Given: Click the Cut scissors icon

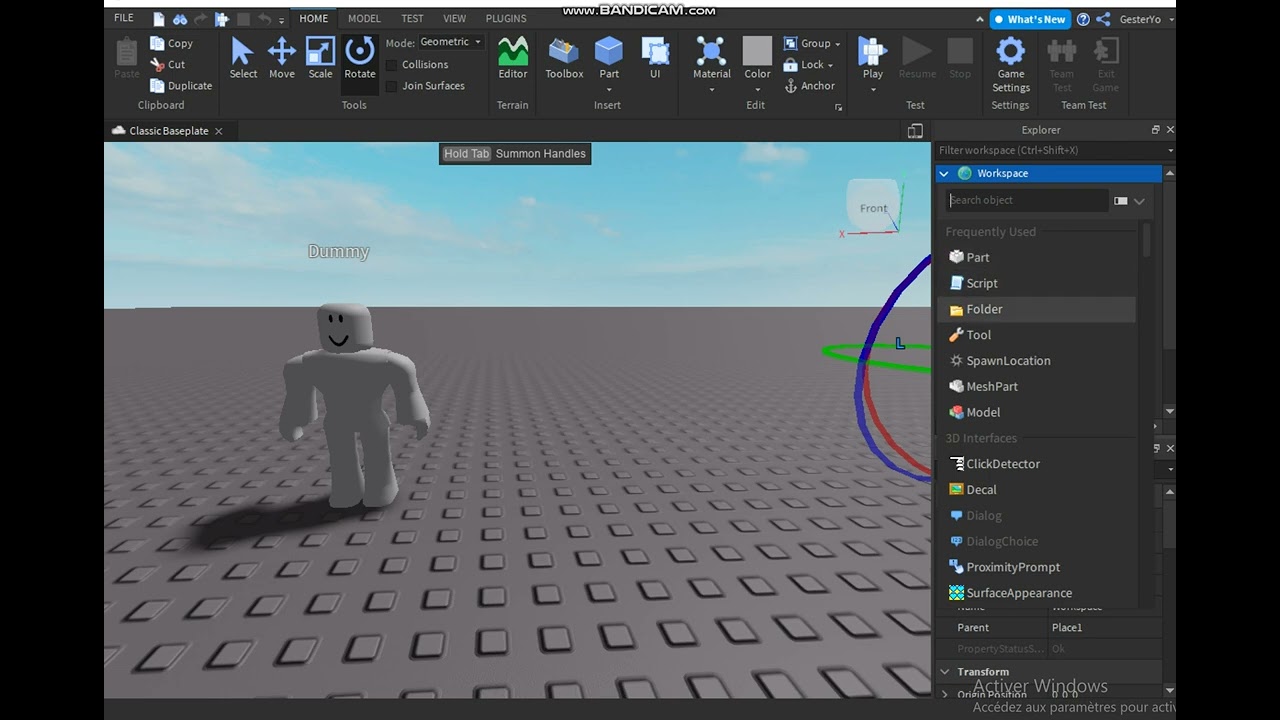Looking at the screenshot, I should coord(157,64).
